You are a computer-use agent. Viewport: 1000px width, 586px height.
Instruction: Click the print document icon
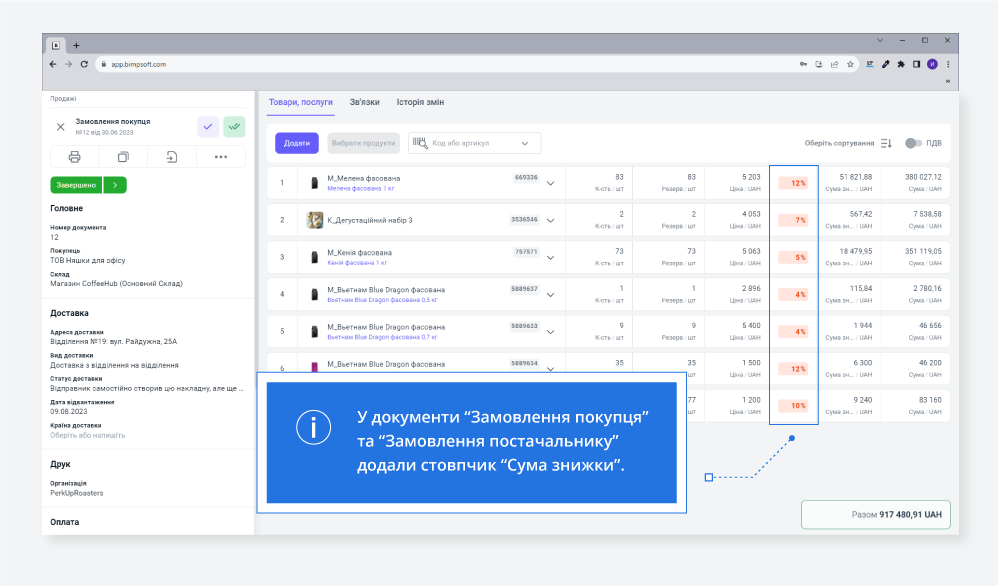pos(74,157)
